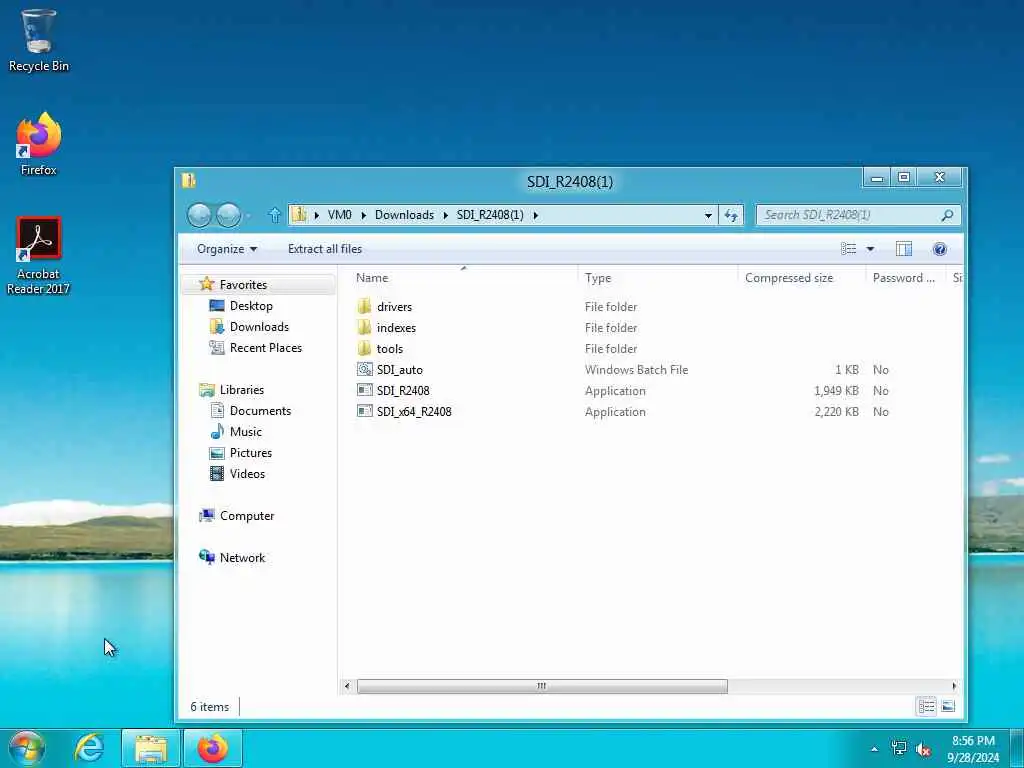
Task: Change your view icon in toolbar
Action: (848, 249)
